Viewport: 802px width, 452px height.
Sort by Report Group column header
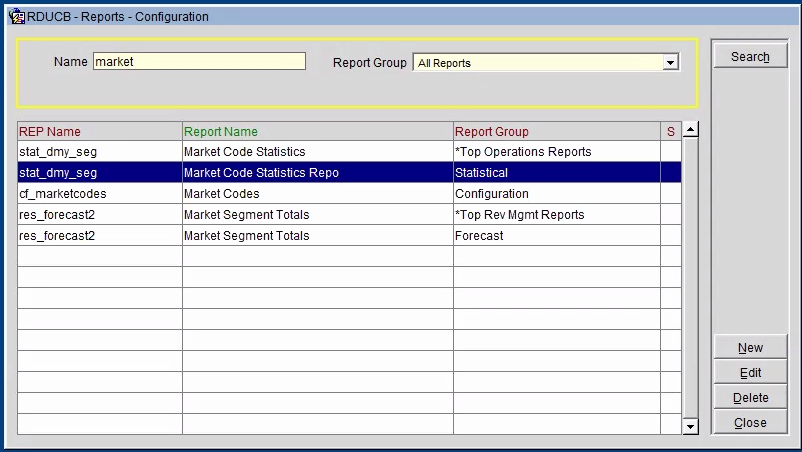556,131
